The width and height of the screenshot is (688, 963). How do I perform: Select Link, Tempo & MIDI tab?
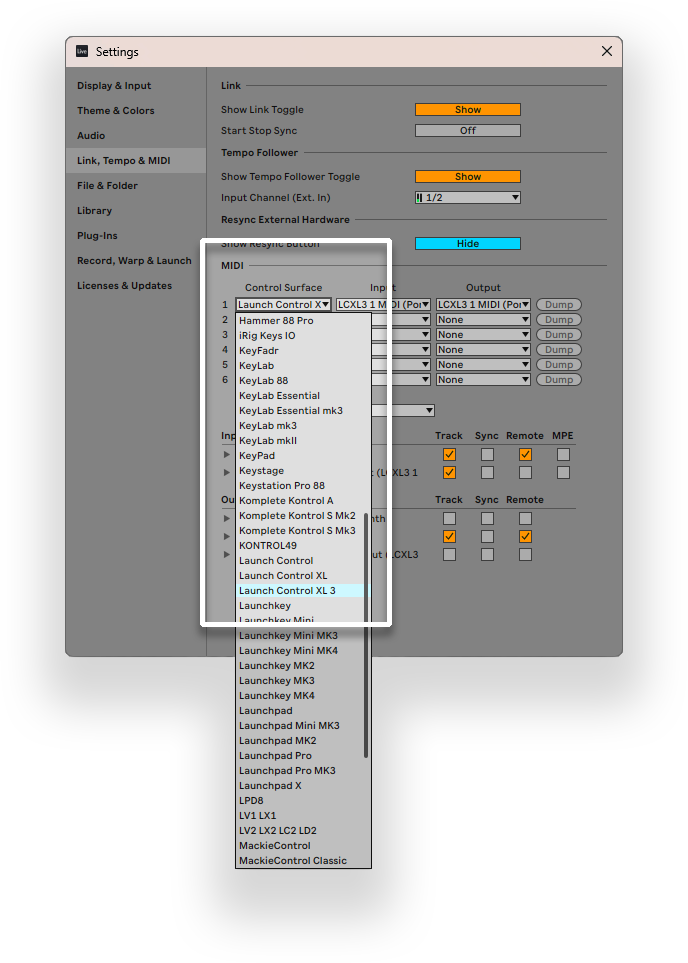(x=136, y=160)
